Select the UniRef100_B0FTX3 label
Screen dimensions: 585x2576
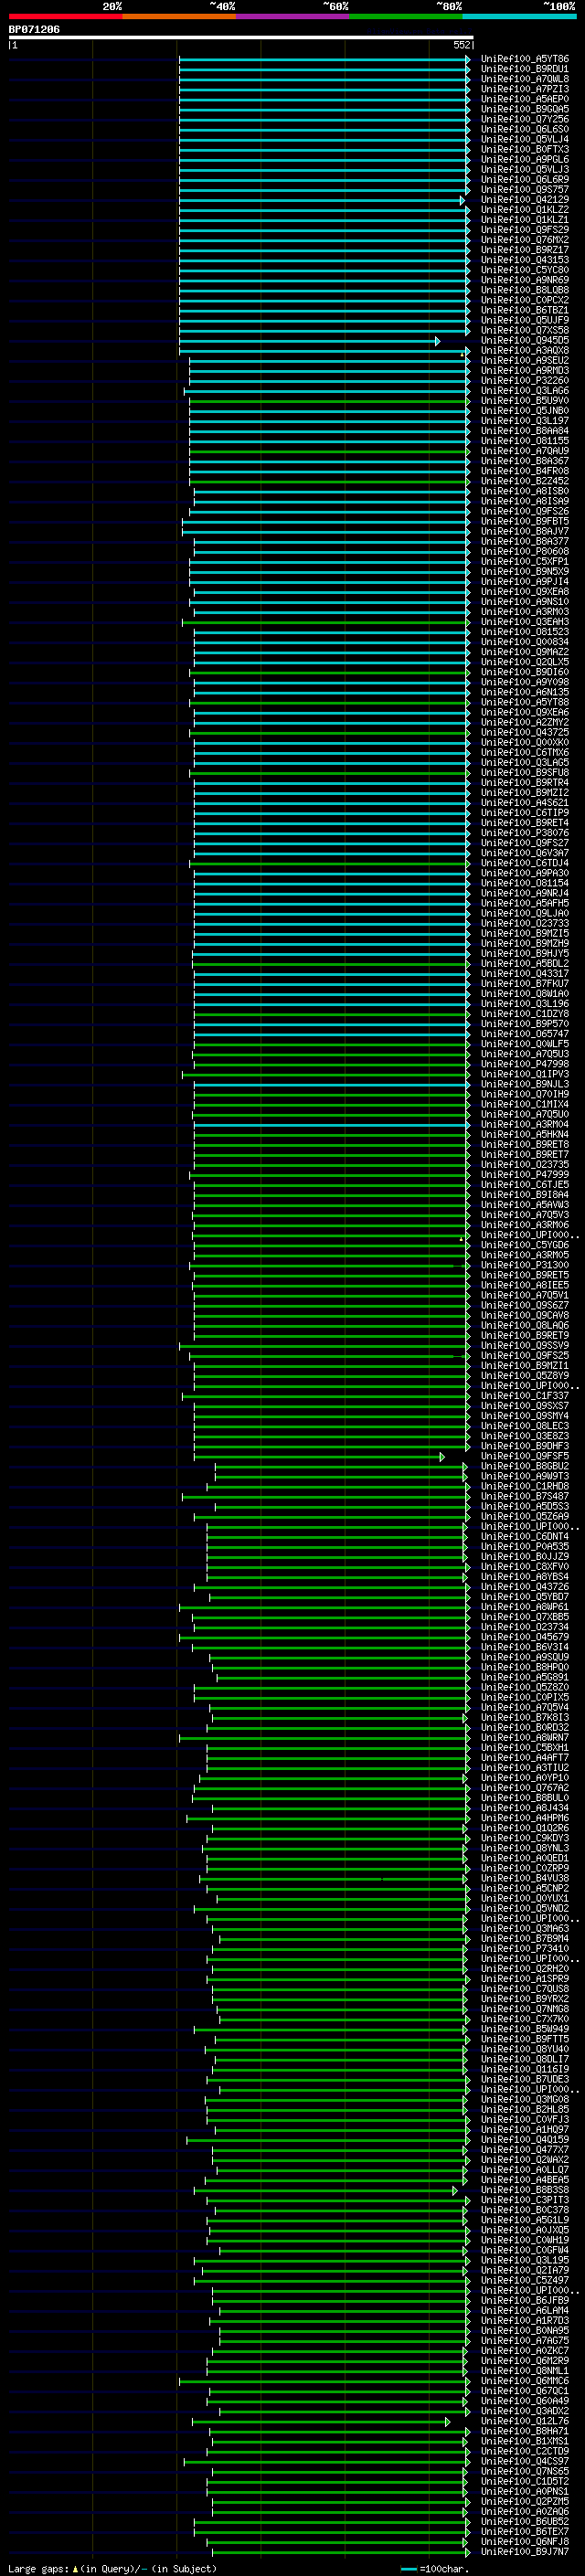[525, 149]
